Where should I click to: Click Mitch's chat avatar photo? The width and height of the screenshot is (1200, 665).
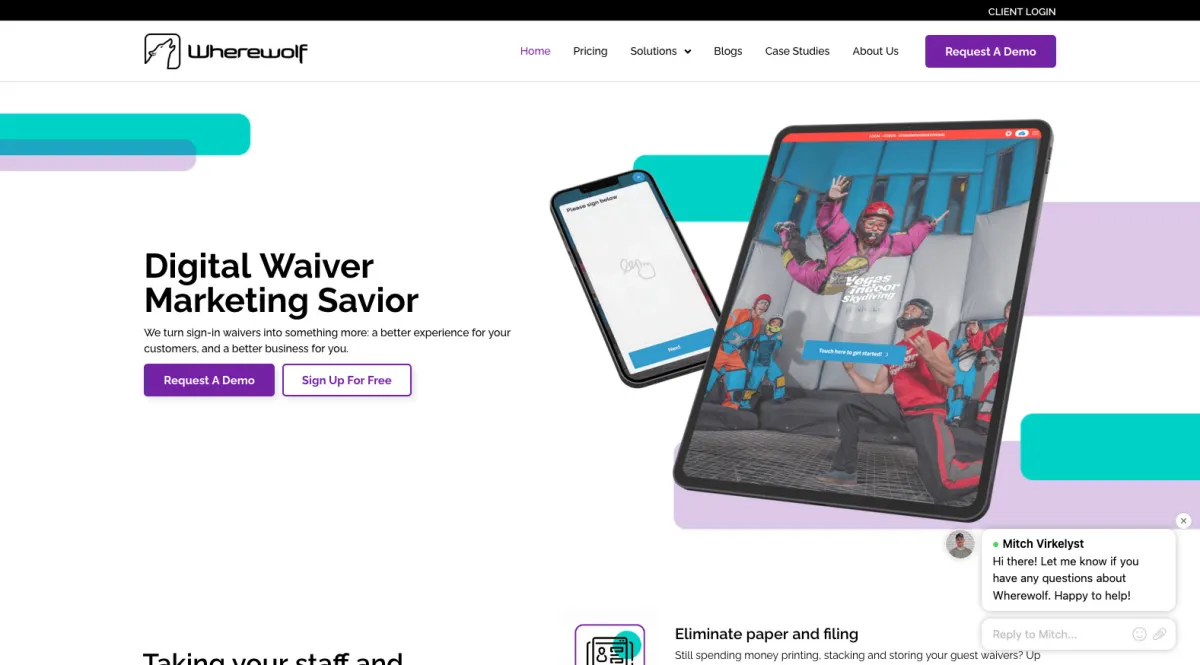[x=960, y=544]
